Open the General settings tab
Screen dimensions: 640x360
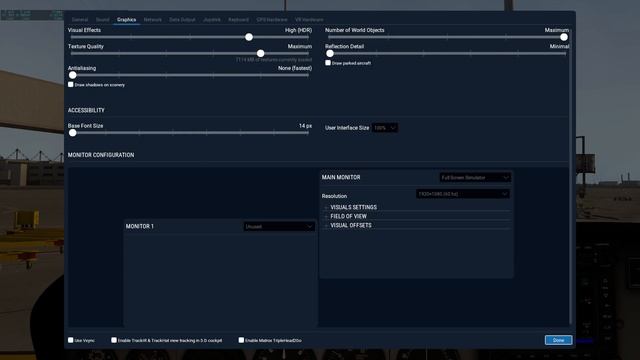(x=80, y=20)
